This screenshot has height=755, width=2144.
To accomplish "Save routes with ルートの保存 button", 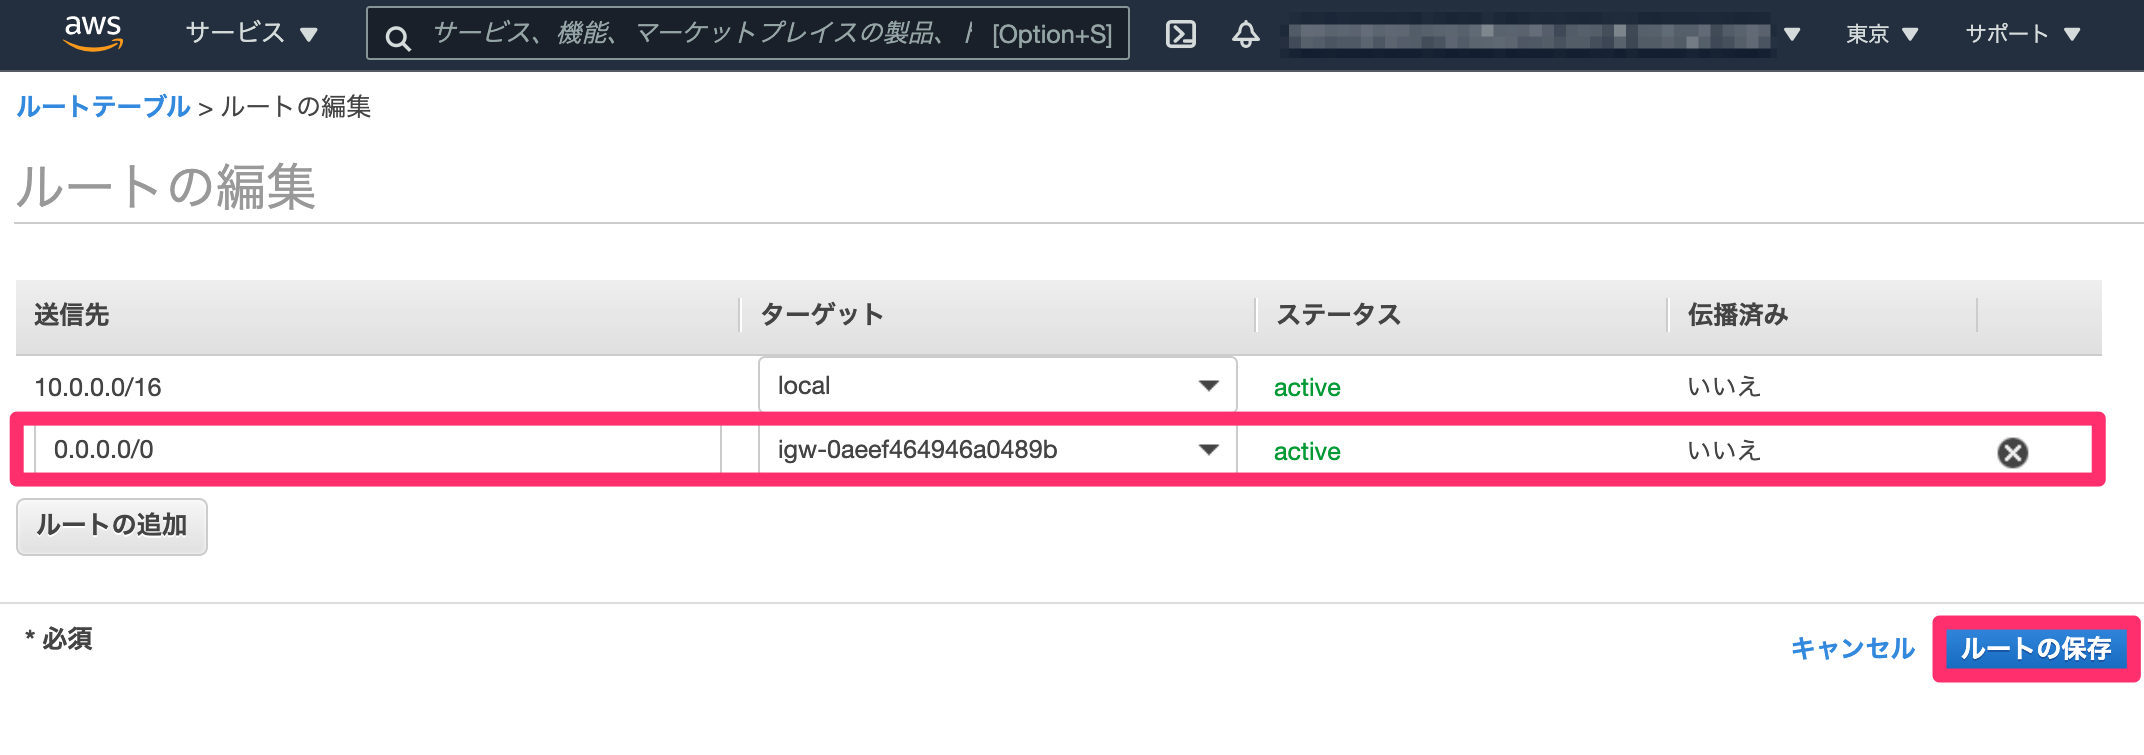I will [x=2036, y=649].
